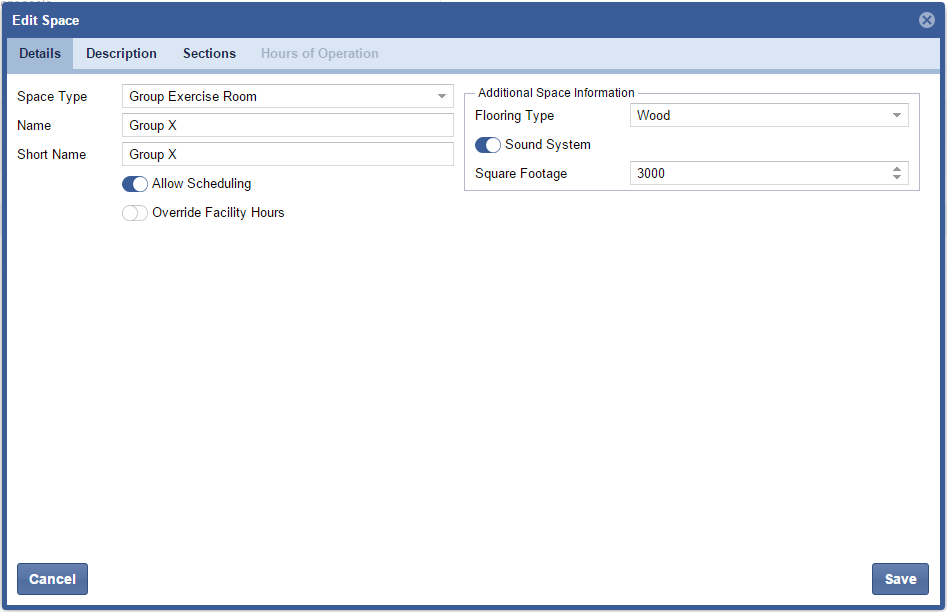The height and width of the screenshot is (612, 947).
Task: Click into the Short Name field
Action: click(288, 154)
